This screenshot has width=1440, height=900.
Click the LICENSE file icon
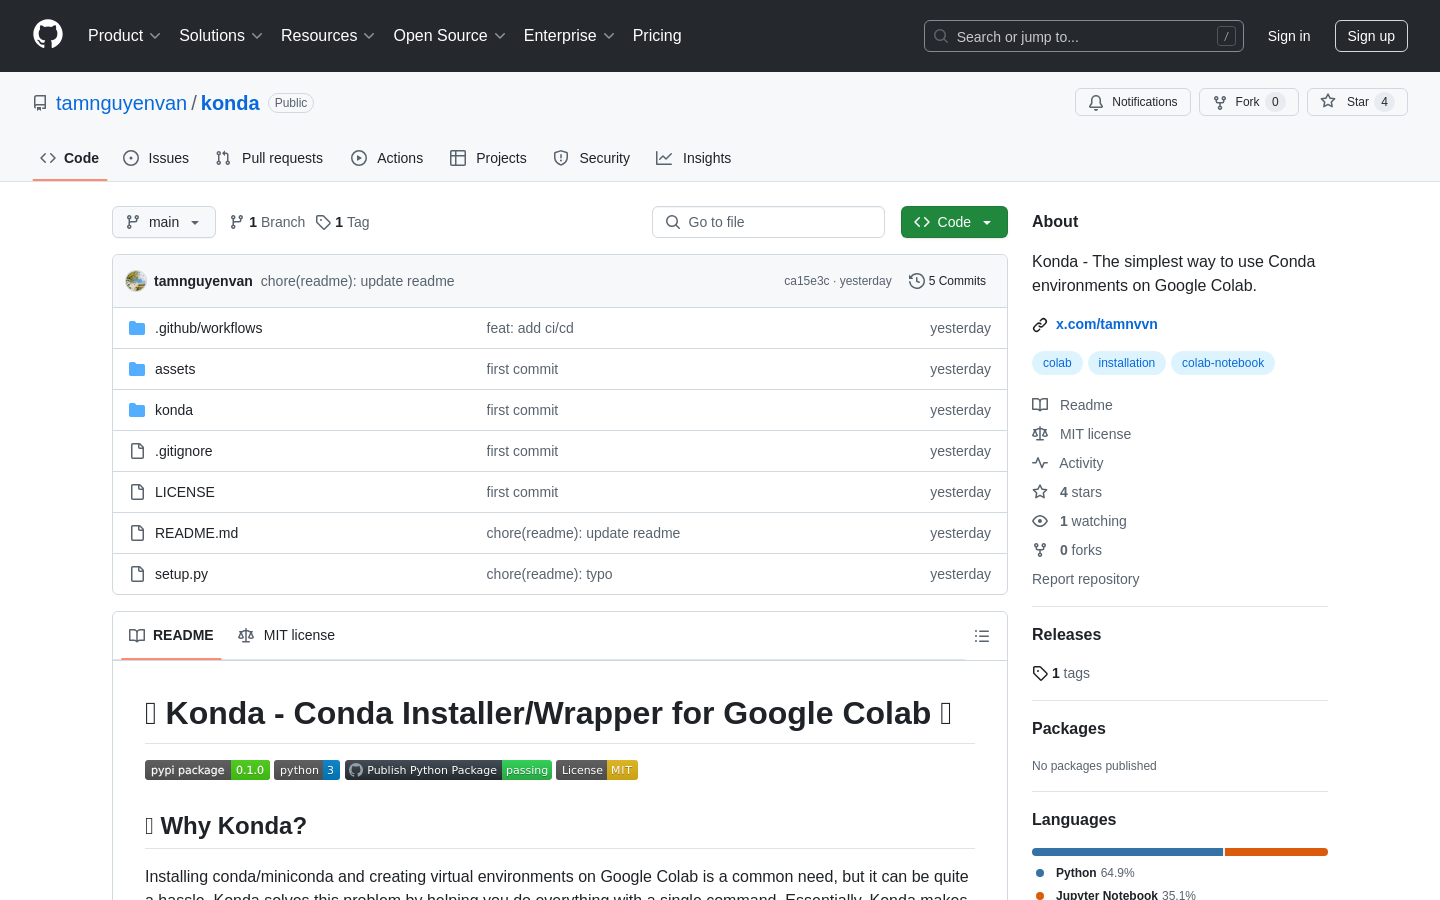(137, 492)
